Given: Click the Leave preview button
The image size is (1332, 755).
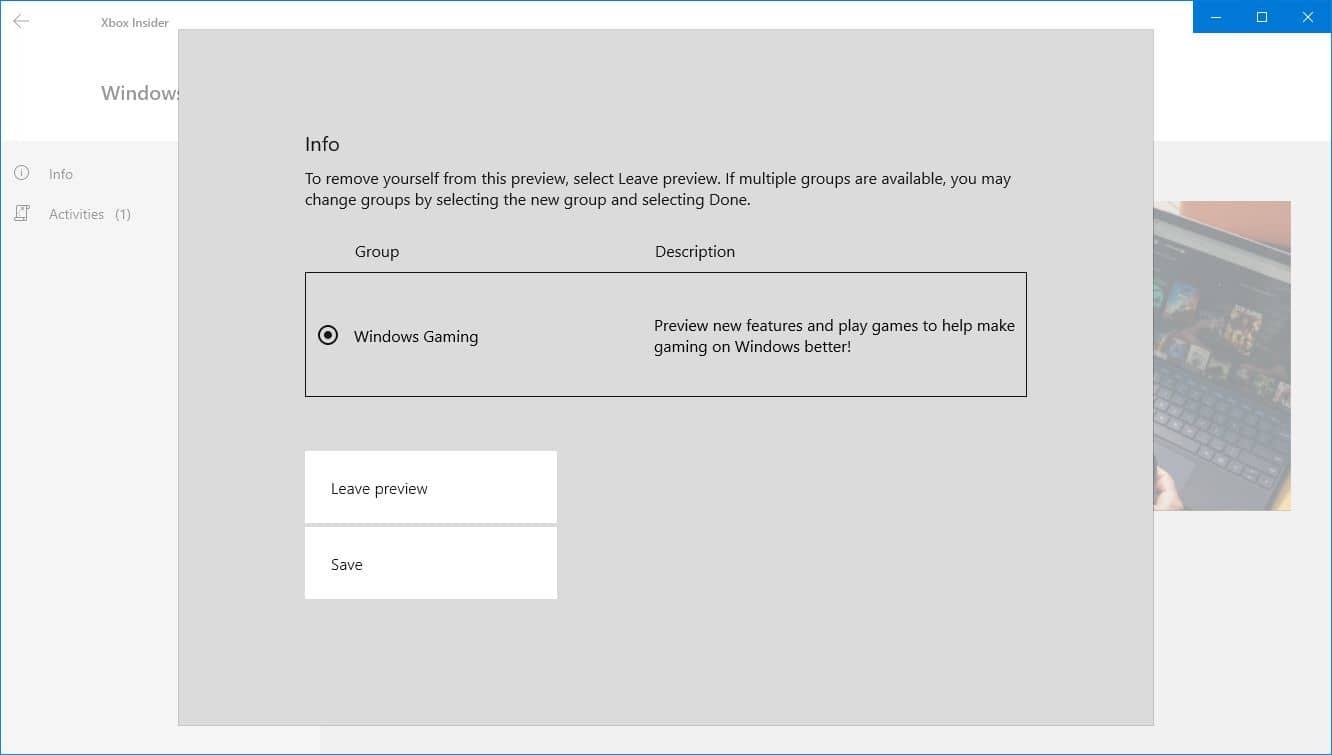Looking at the screenshot, I should [431, 487].
